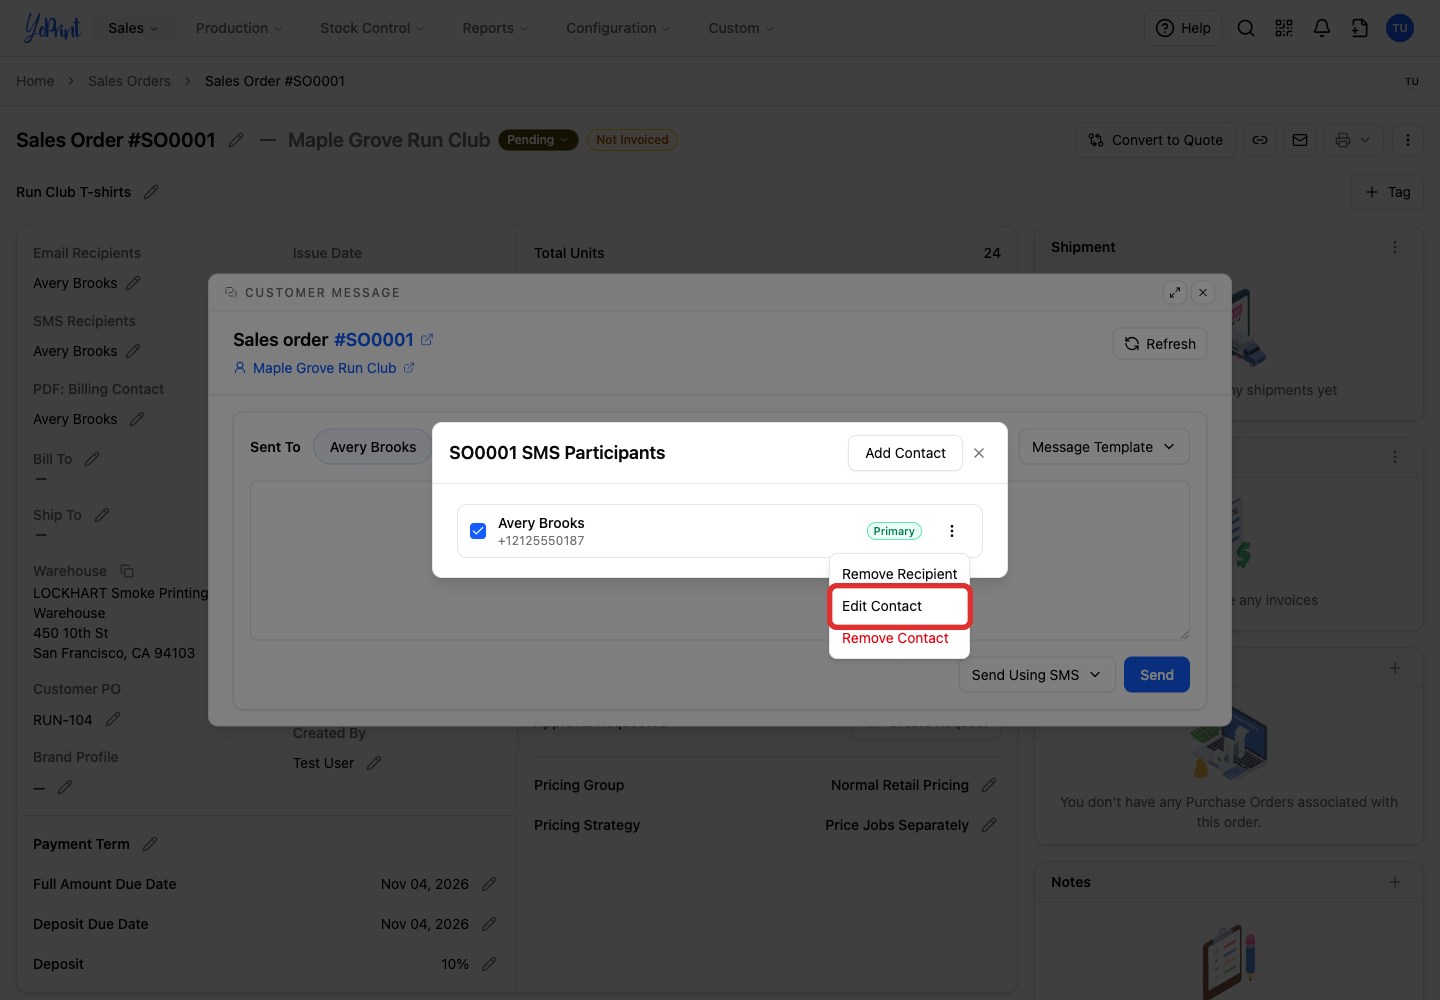Click the Not Invoiced badge
Viewport: 1440px width, 1000px height.
click(632, 140)
